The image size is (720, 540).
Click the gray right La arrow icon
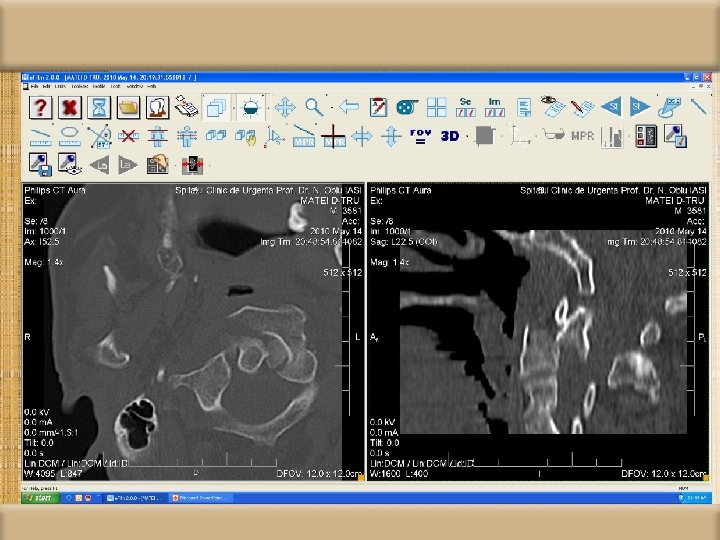127,165
